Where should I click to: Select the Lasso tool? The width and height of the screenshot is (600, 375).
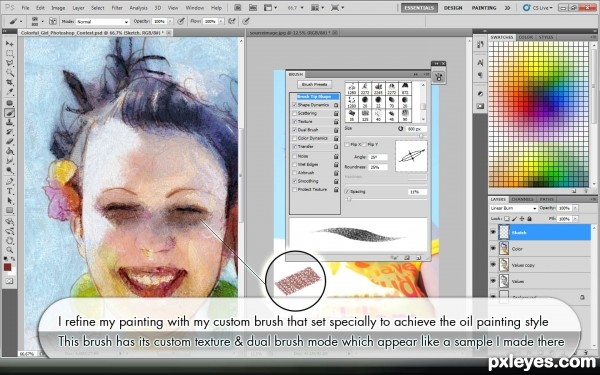(10, 63)
